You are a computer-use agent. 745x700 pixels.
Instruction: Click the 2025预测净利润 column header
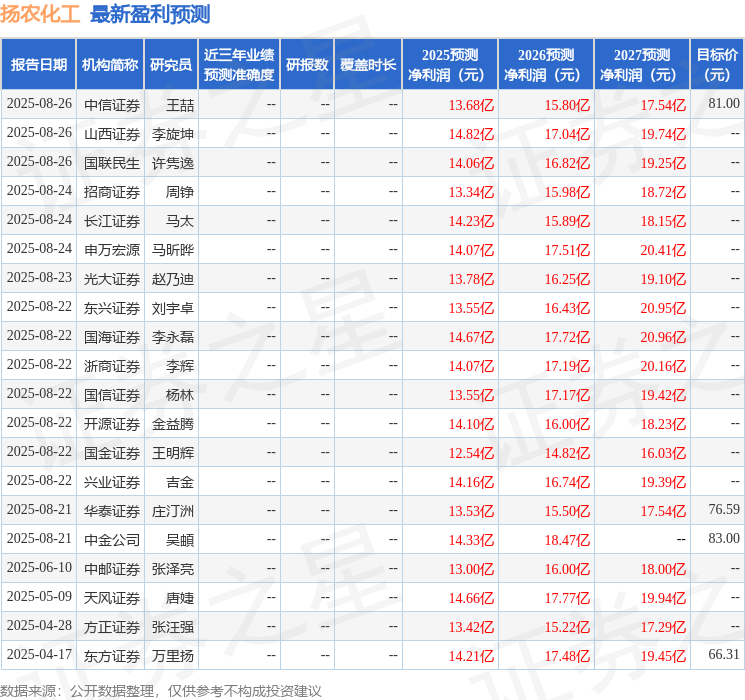pyautogui.click(x=450, y=65)
